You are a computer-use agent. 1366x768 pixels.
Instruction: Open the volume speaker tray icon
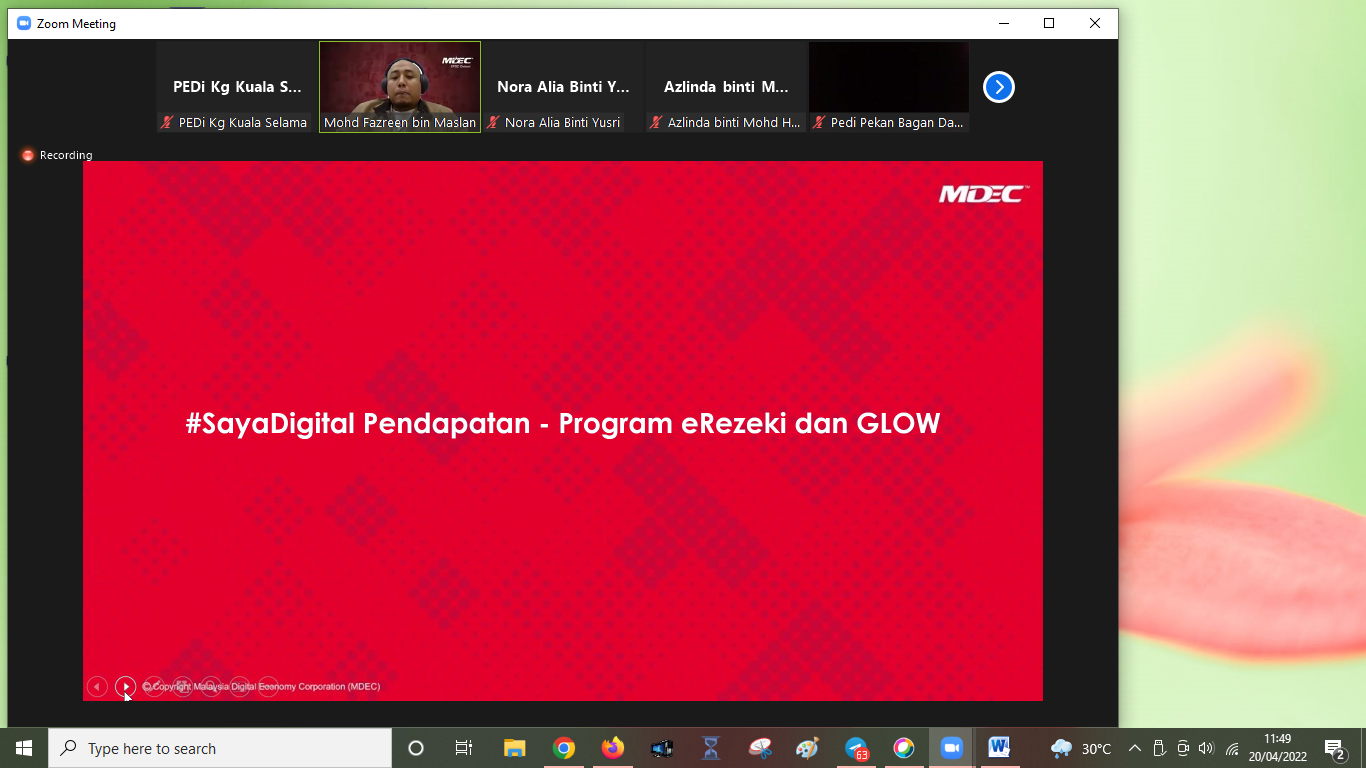pos(1206,748)
